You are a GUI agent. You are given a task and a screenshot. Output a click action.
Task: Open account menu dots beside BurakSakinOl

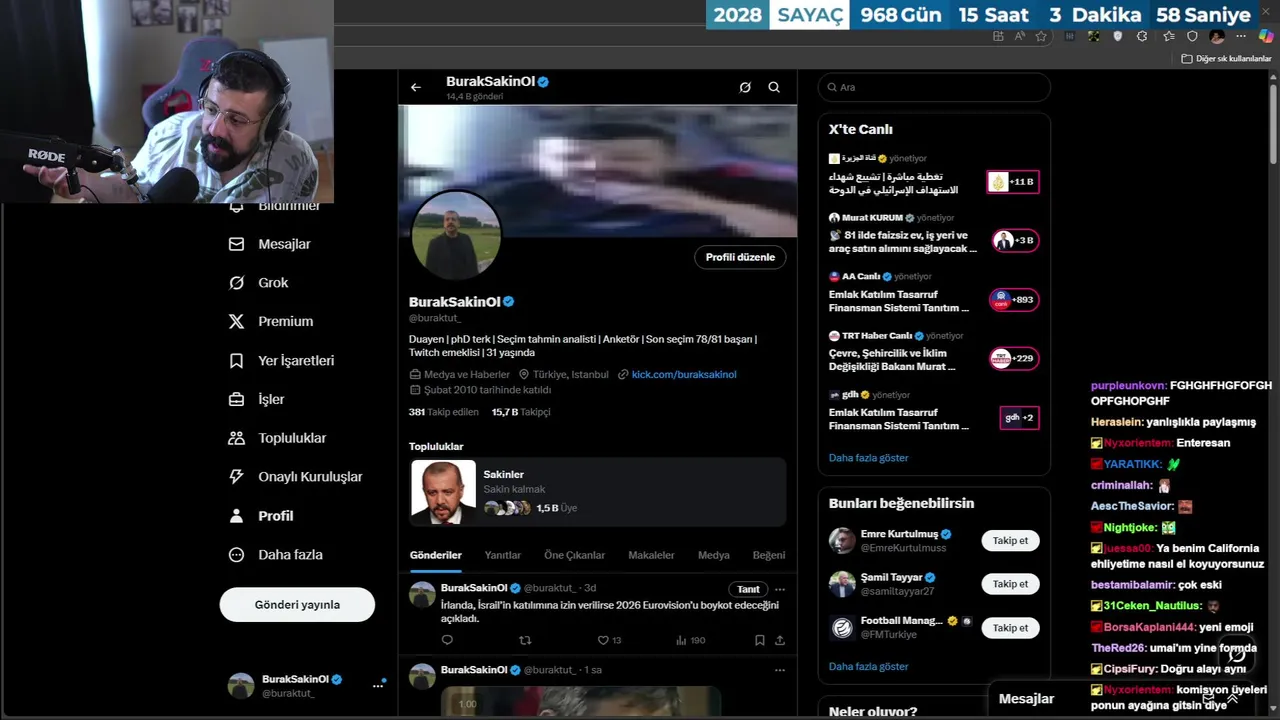[378, 685]
